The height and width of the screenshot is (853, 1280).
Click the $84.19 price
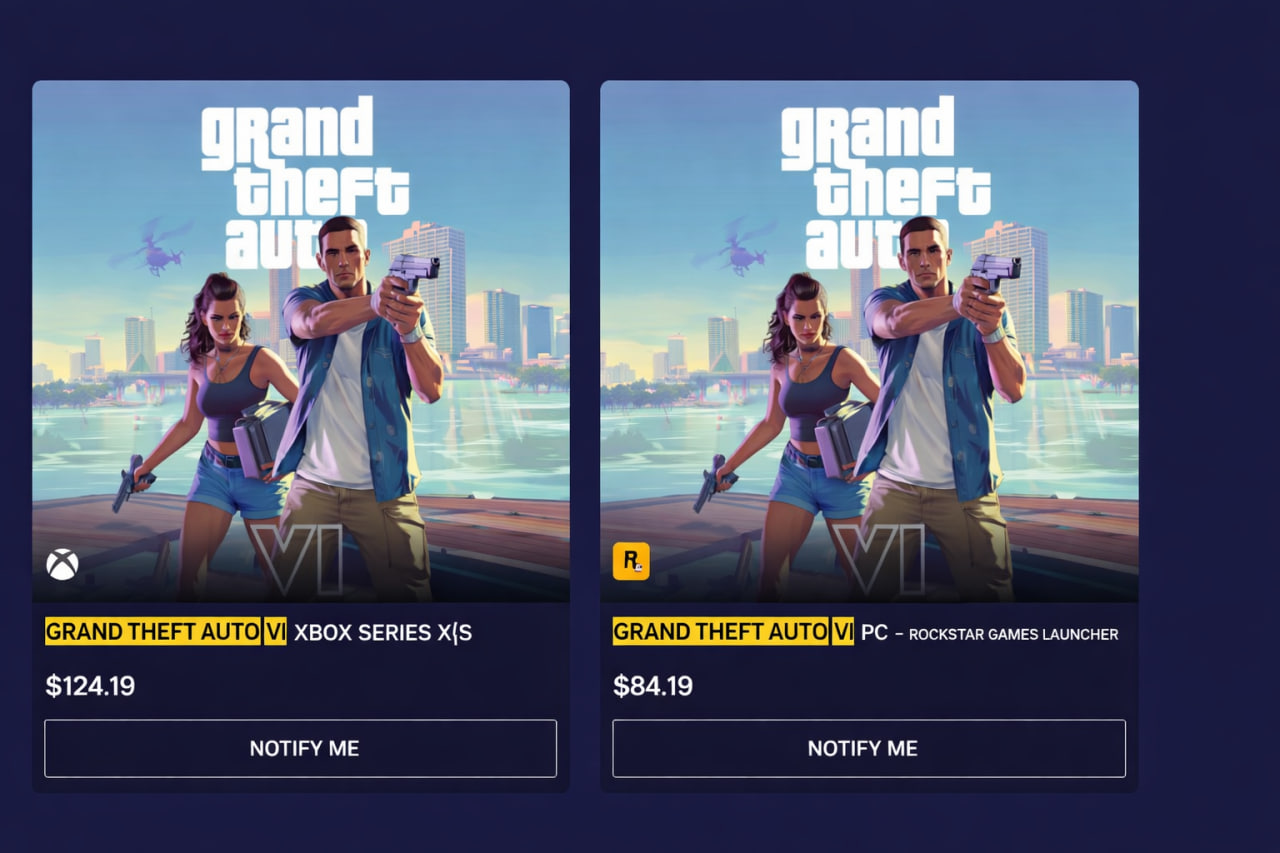(x=653, y=686)
